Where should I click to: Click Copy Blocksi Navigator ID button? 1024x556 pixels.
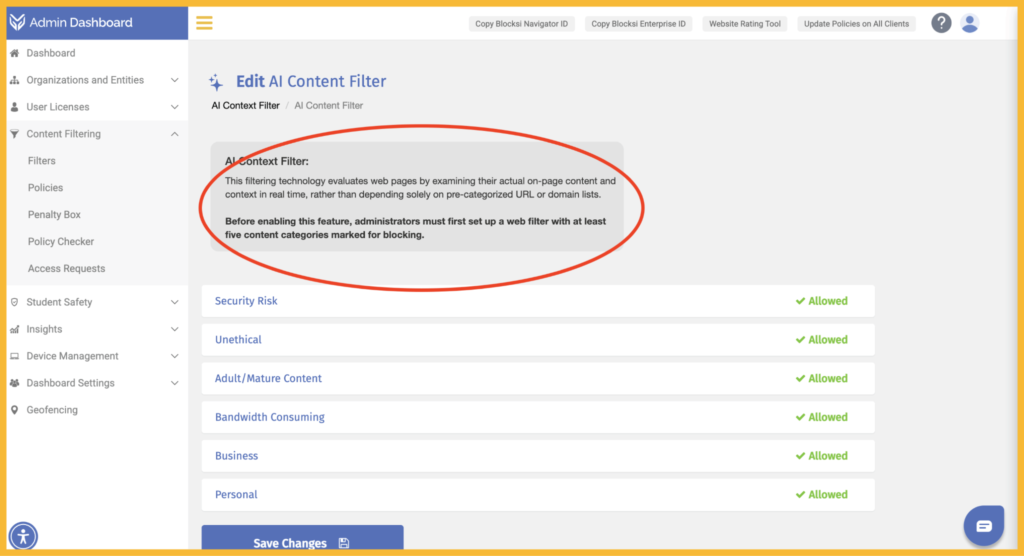[522, 24]
